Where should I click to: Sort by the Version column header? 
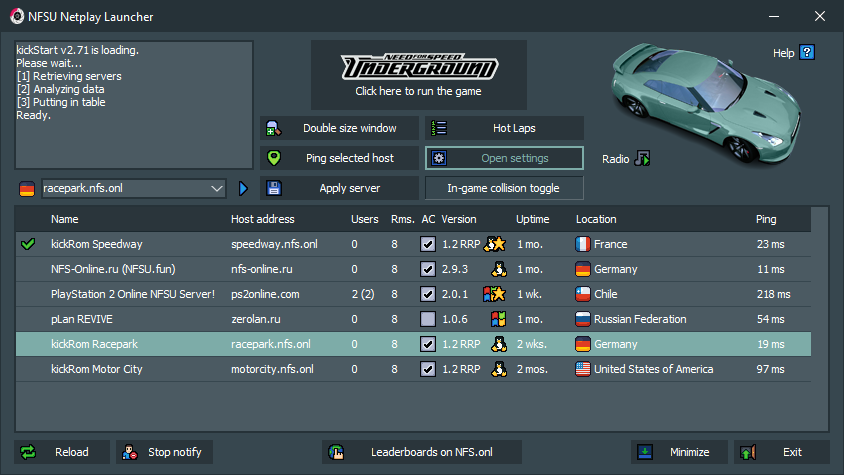click(459, 219)
